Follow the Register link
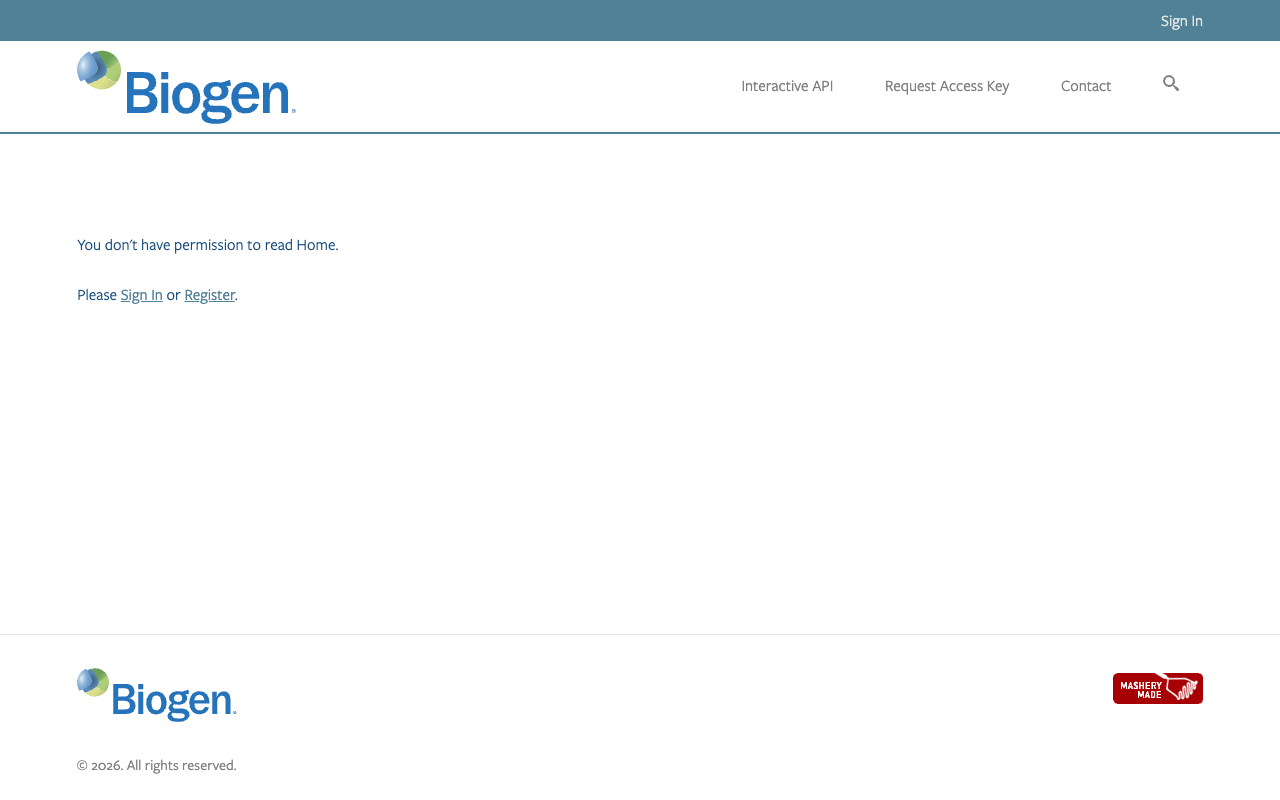Image resolution: width=1280 pixels, height=800 pixels. click(209, 295)
